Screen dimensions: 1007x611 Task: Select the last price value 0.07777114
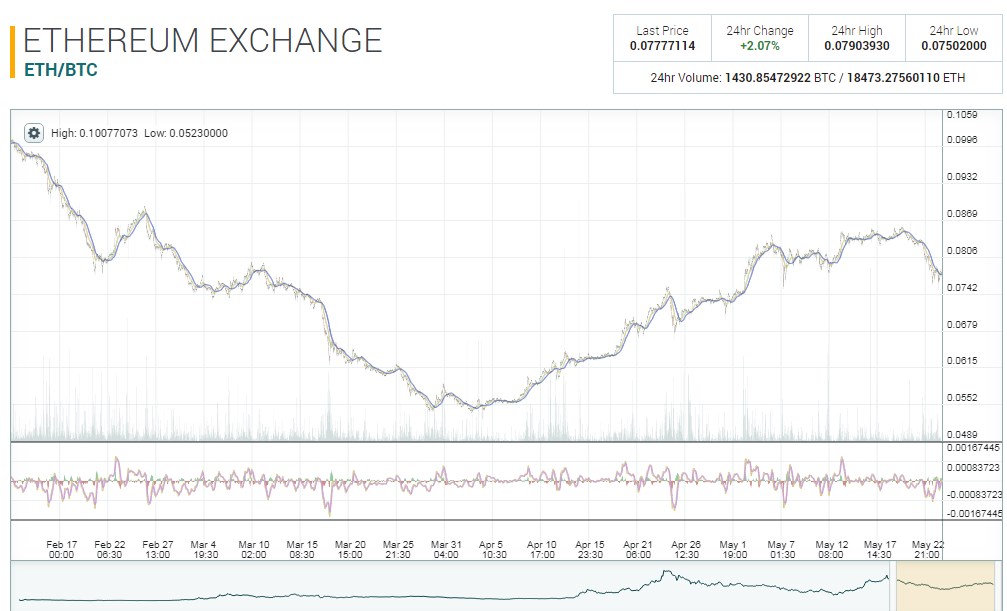[662, 46]
